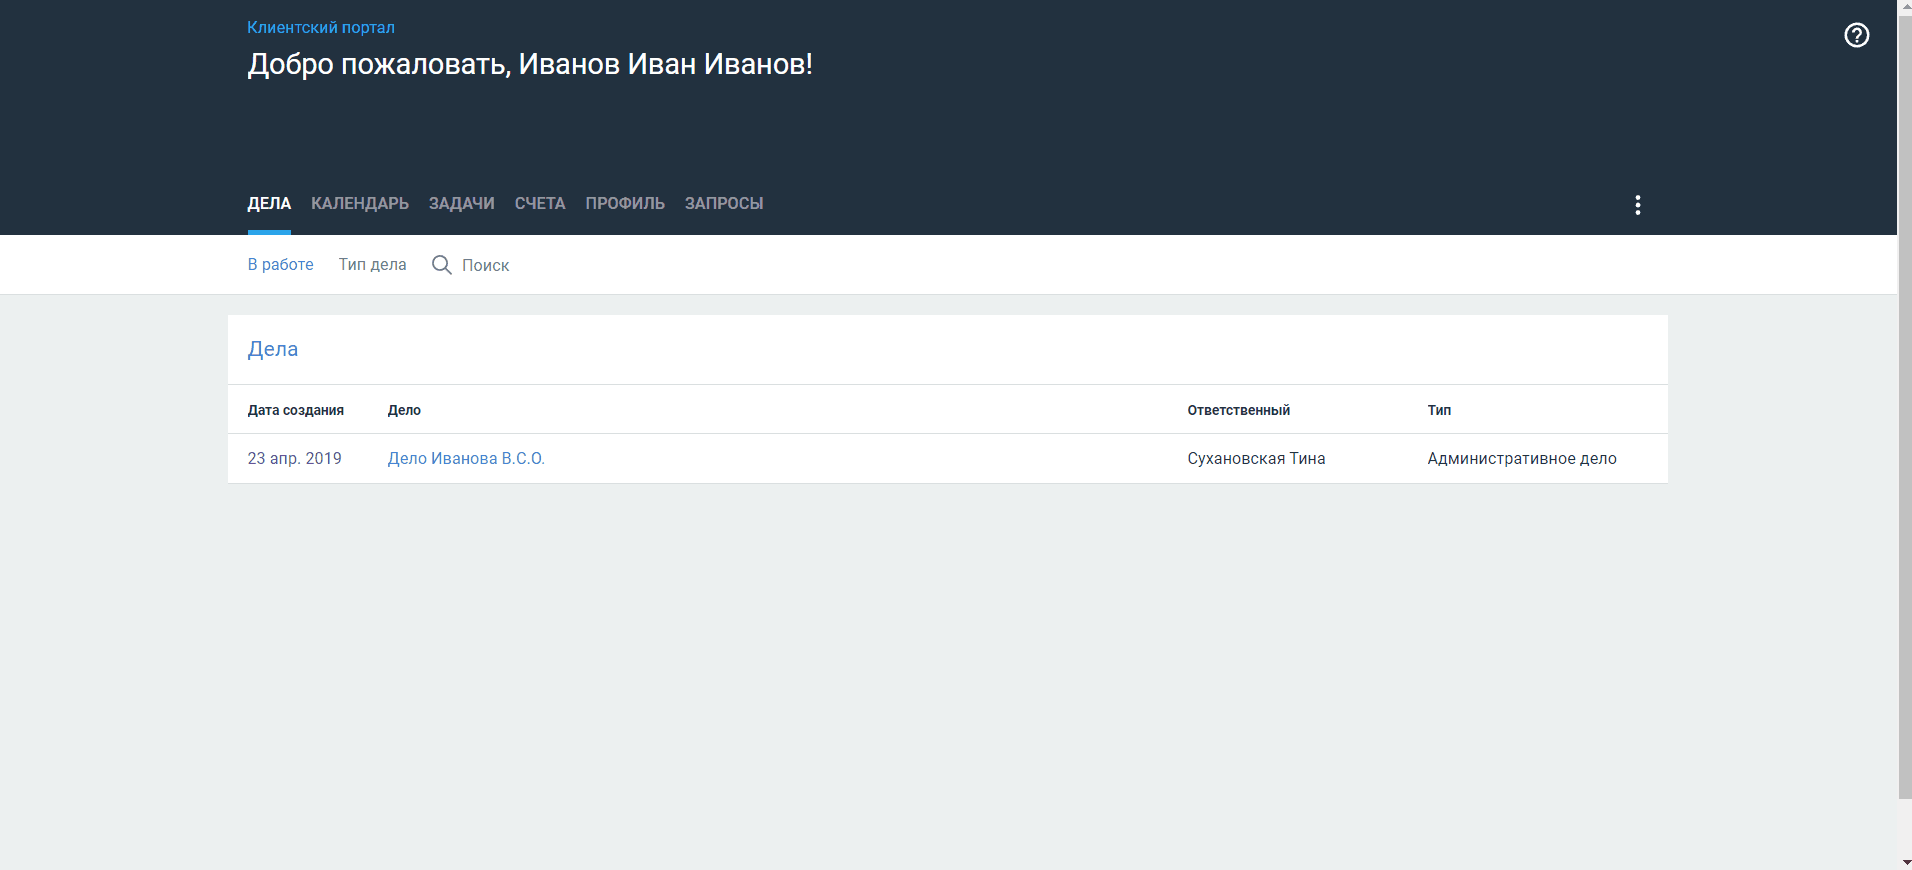Click the "Ответственный" column header

(1238, 411)
